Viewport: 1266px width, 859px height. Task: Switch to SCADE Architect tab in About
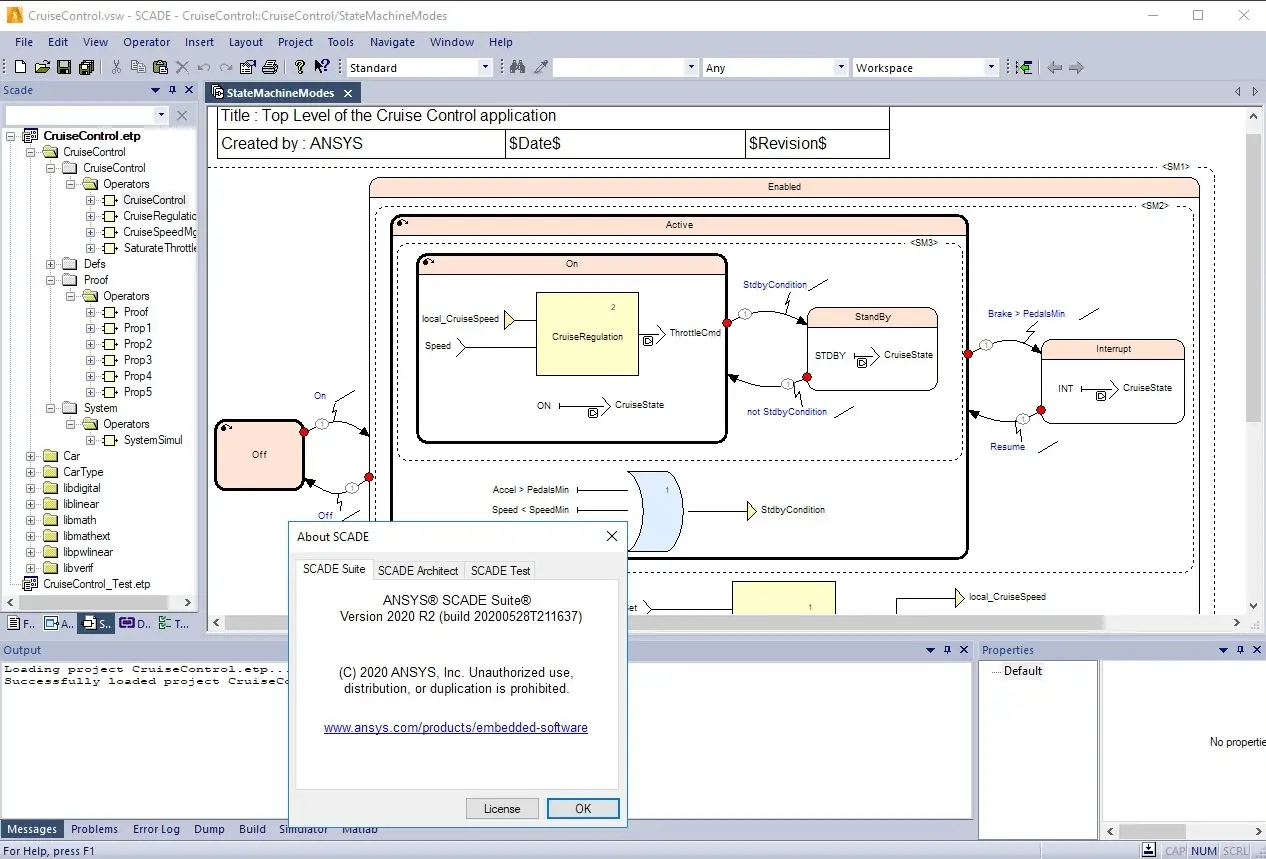pos(418,570)
